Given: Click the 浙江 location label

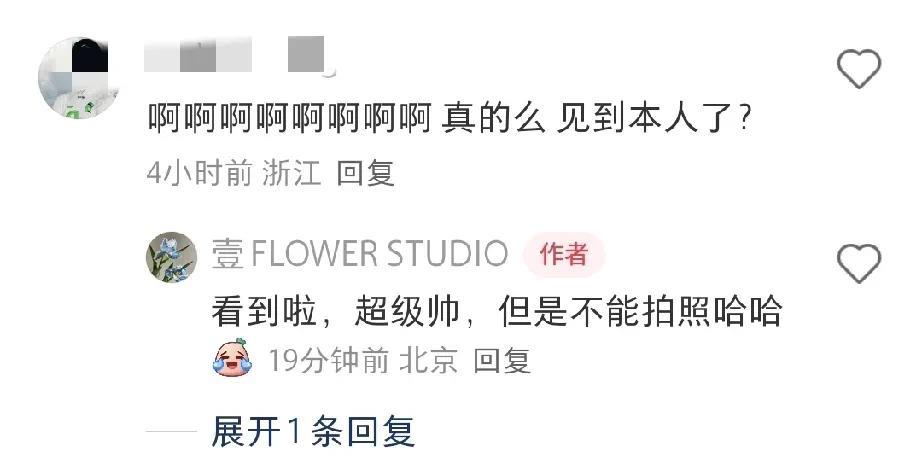Looking at the screenshot, I should [x=291, y=173].
